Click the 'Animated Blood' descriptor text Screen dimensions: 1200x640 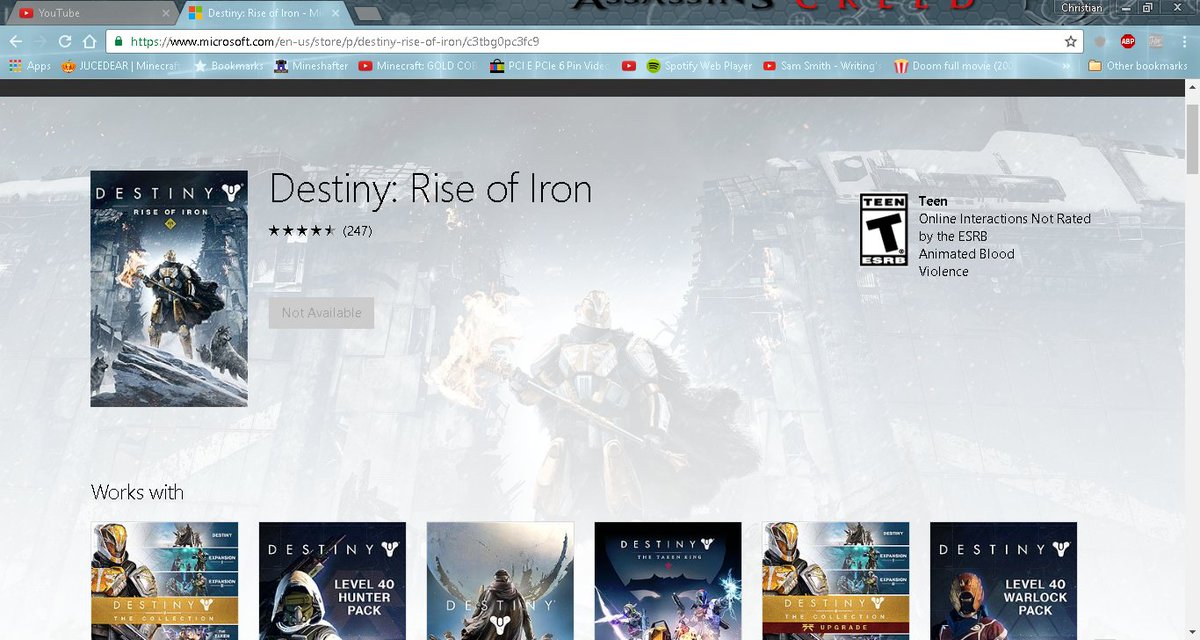tap(967, 254)
